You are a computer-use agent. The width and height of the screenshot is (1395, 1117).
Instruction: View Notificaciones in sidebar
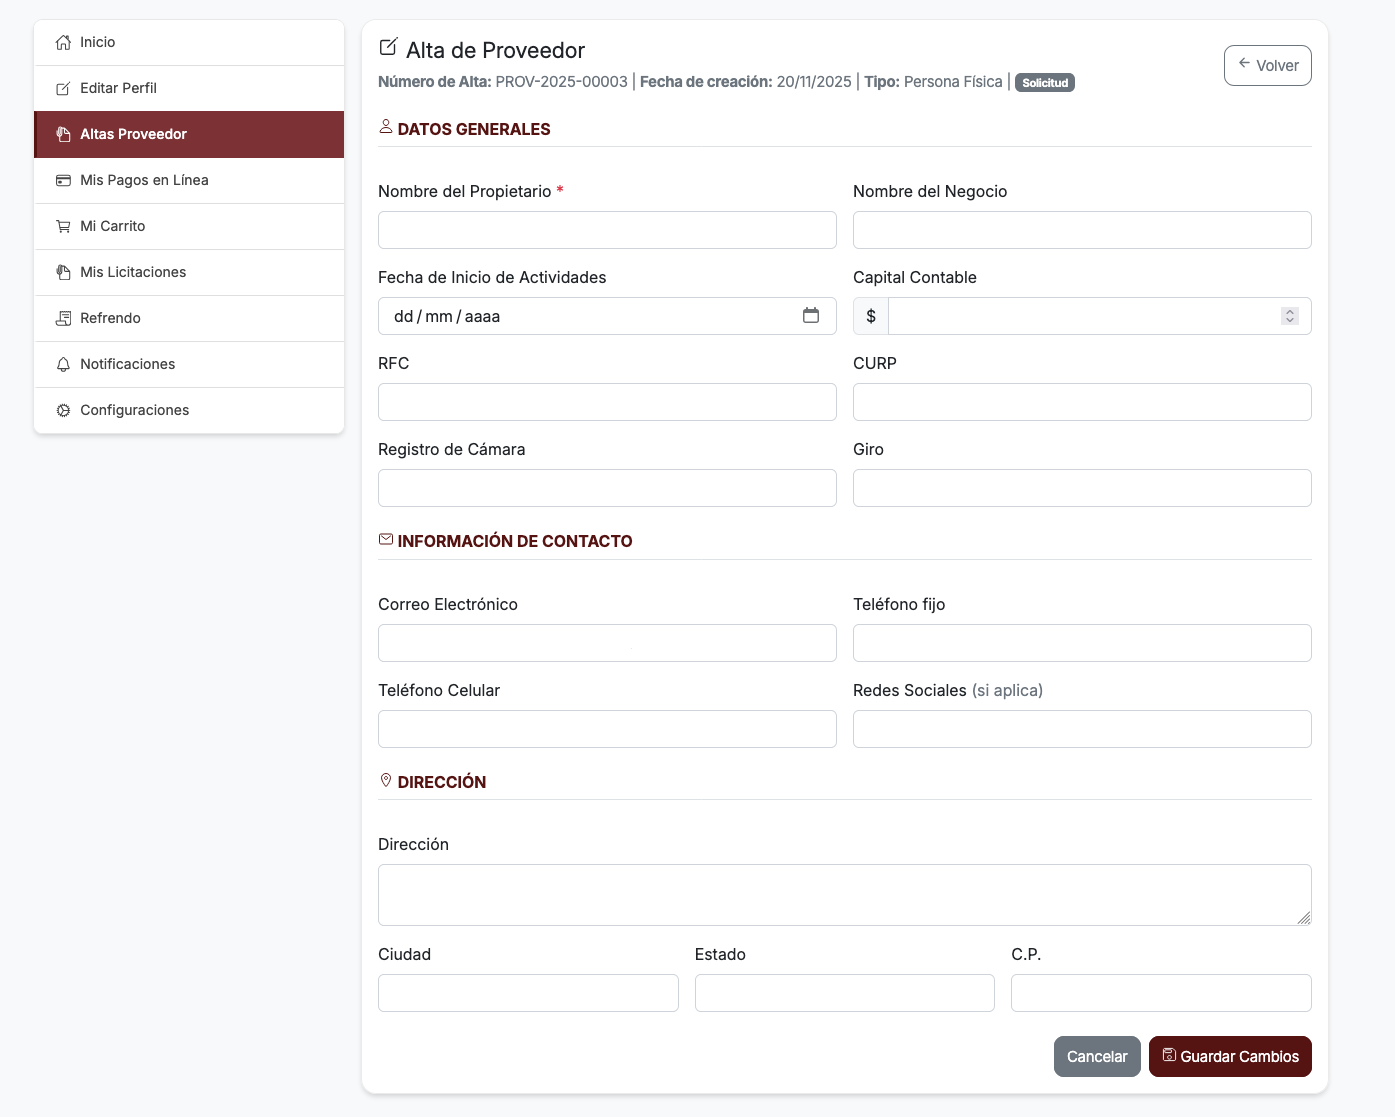[x=189, y=364]
